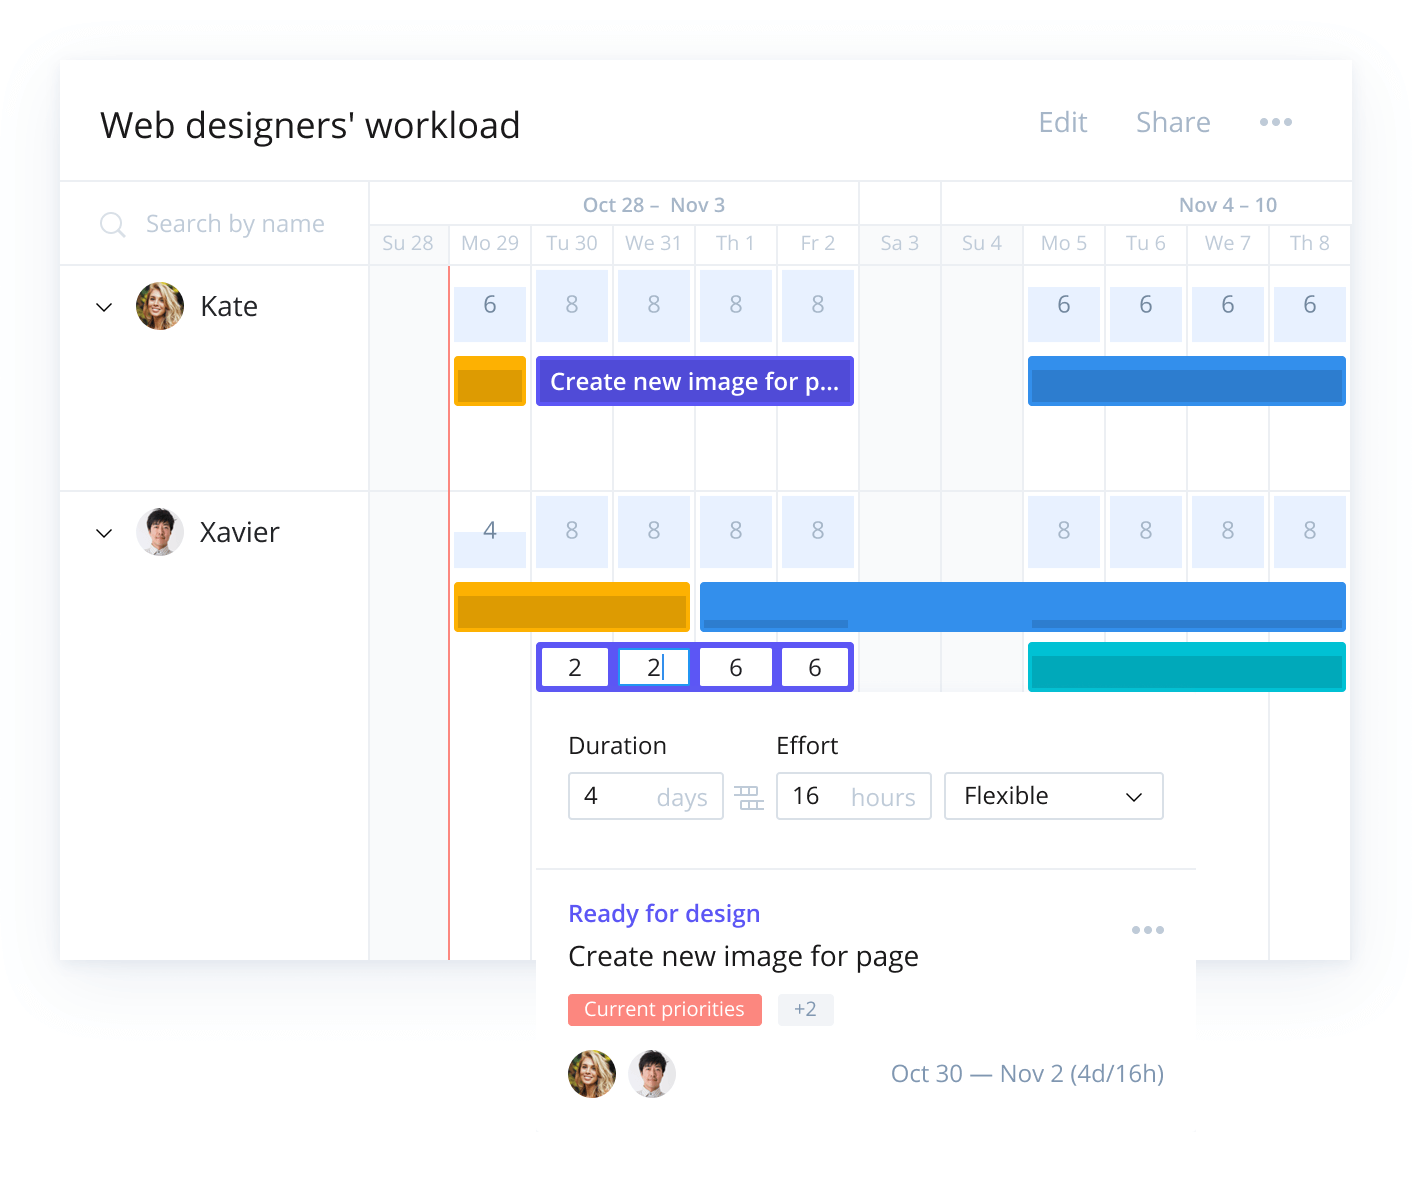Click the search magnifier icon
The width and height of the screenshot is (1412, 1200).
(x=113, y=224)
